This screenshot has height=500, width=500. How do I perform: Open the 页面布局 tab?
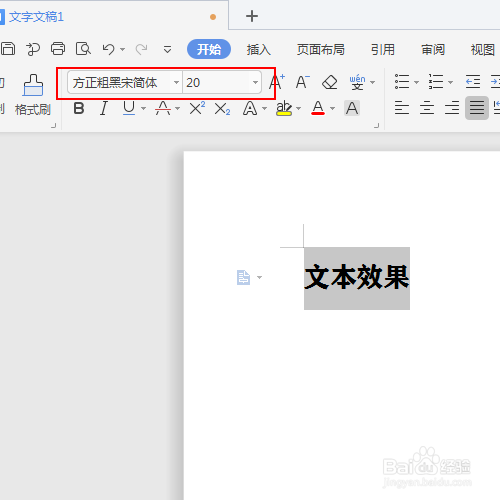[321, 50]
